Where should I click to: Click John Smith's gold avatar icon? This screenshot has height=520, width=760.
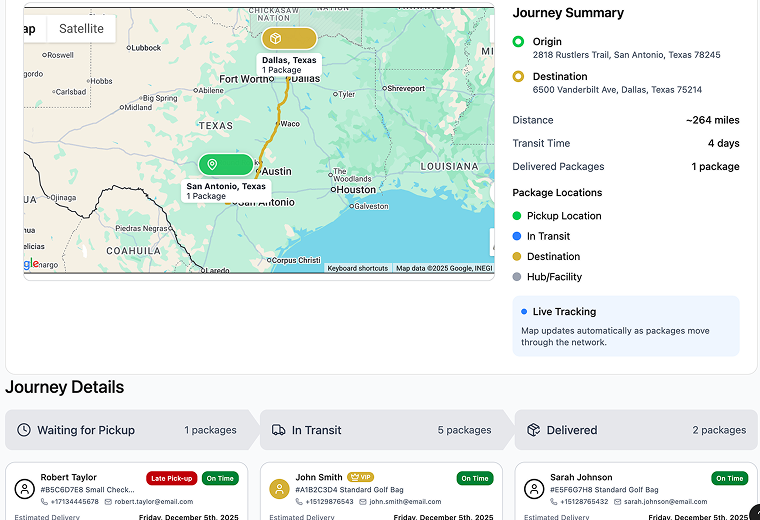click(x=279, y=488)
